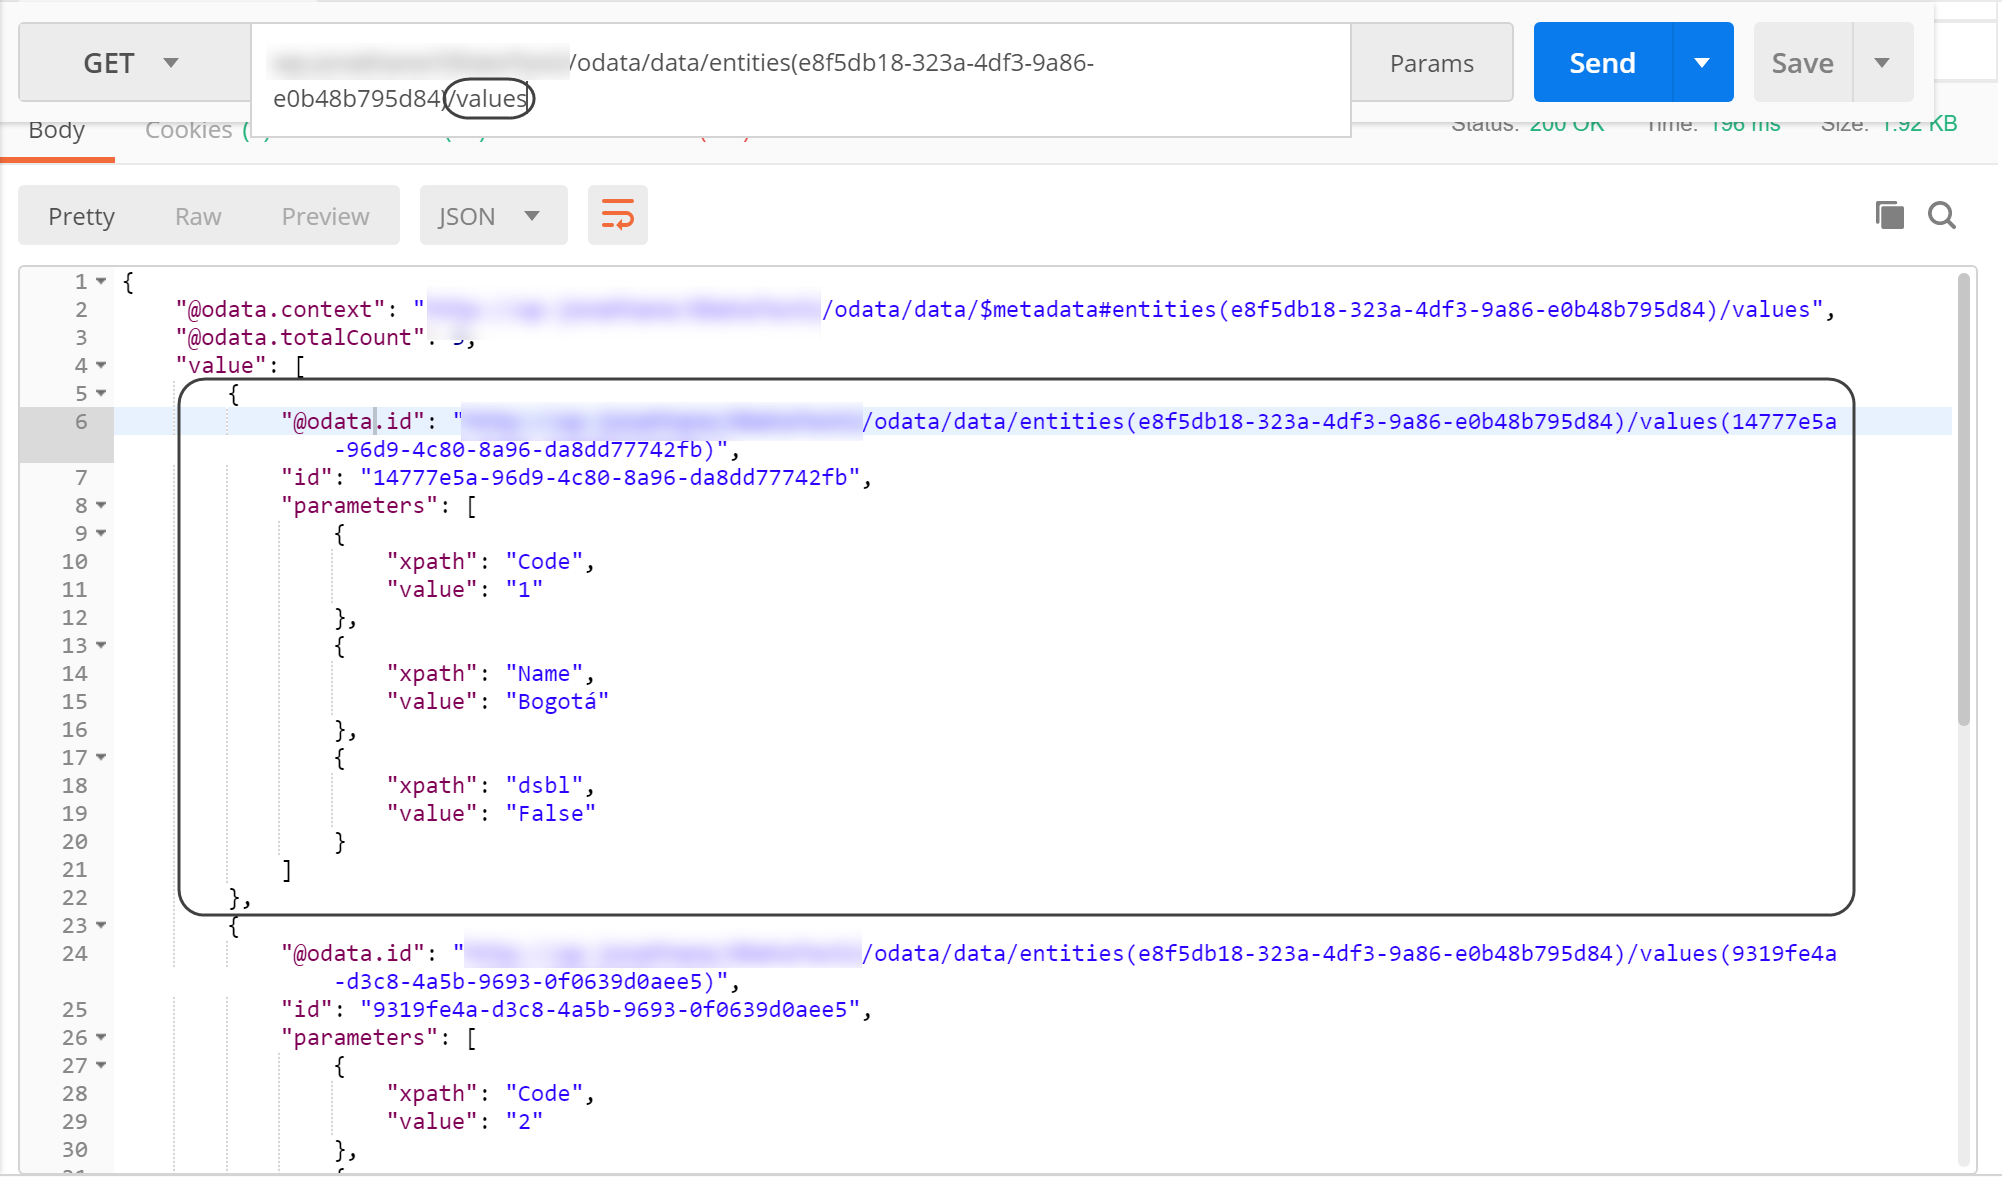Viewport: 2002px width, 1177px height.
Task: Collapse the dsbl parameter object at line 17
Action: 101,758
